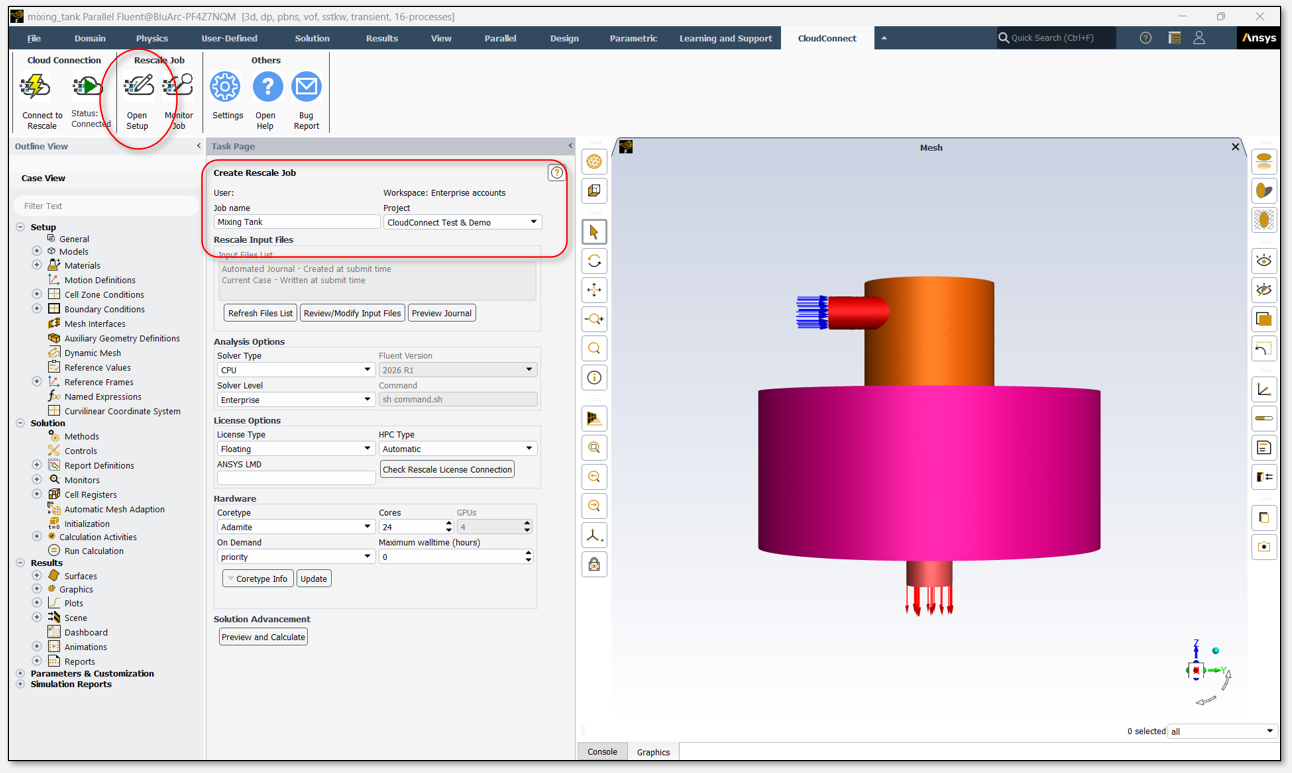Click the probe info tool icon
This screenshot has width=1292, height=773.
(x=594, y=378)
